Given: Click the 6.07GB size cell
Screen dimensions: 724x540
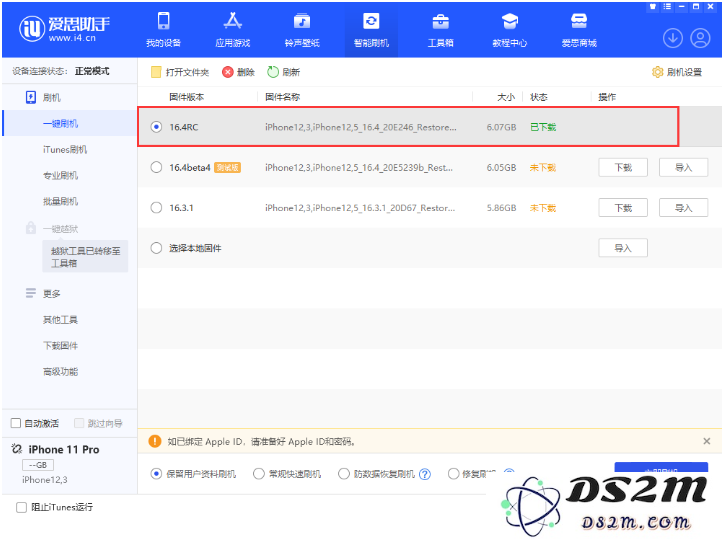Looking at the screenshot, I should (501, 127).
